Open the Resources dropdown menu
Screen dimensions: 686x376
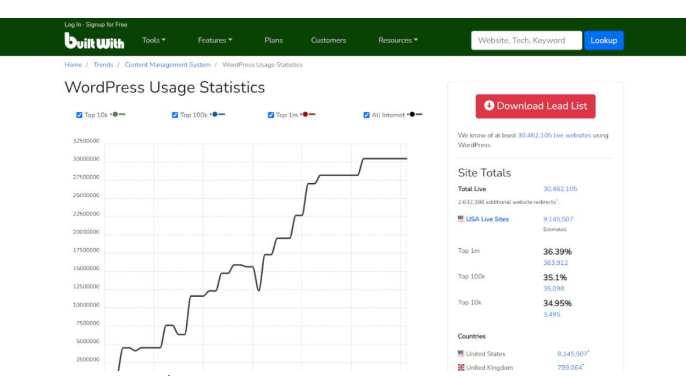[x=398, y=40]
